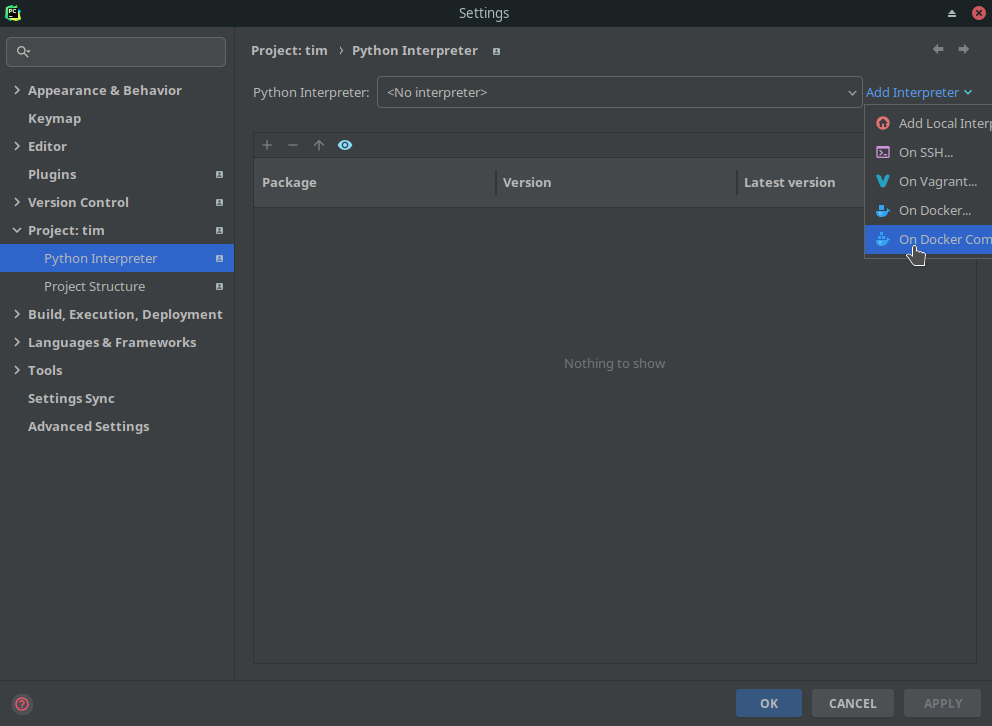Click the forward navigation arrow
Viewport: 992px width, 726px height.
pyautogui.click(x=964, y=49)
